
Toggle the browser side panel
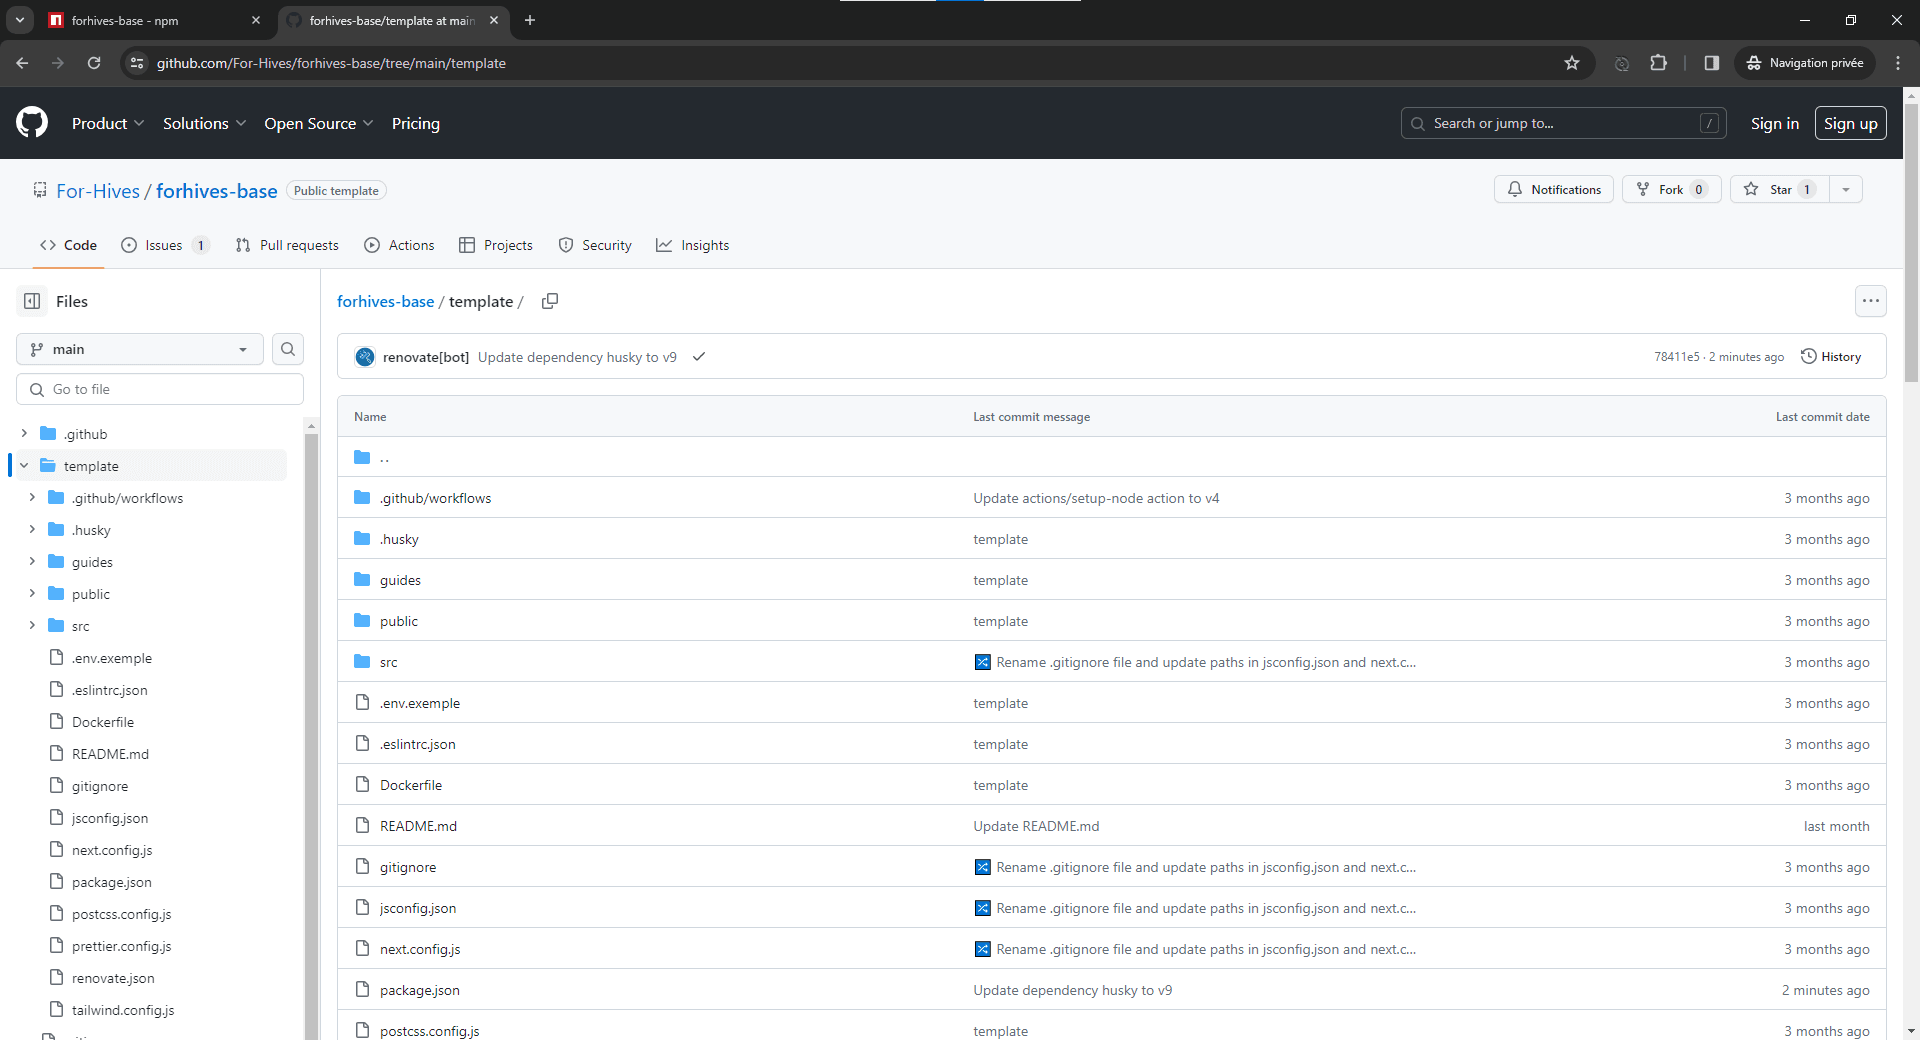coord(1712,63)
